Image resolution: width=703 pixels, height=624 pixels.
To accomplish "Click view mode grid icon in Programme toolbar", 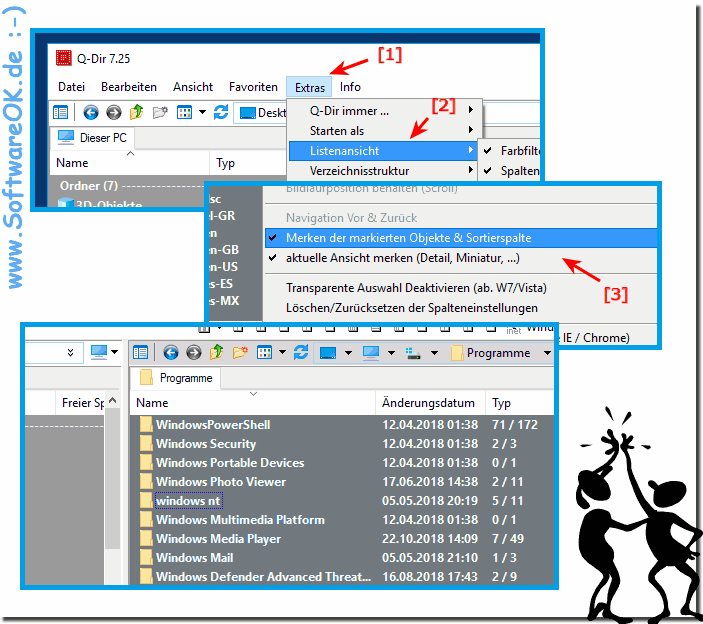I will [x=264, y=353].
